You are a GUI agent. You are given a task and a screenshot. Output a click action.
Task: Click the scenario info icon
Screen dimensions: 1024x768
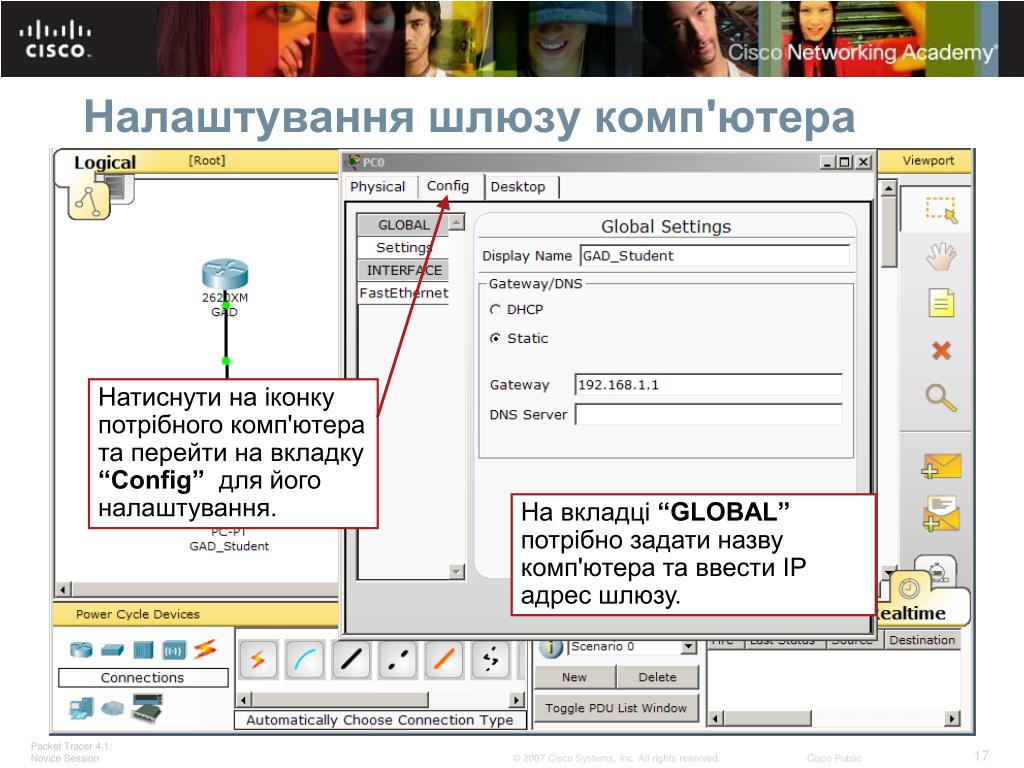pos(552,648)
